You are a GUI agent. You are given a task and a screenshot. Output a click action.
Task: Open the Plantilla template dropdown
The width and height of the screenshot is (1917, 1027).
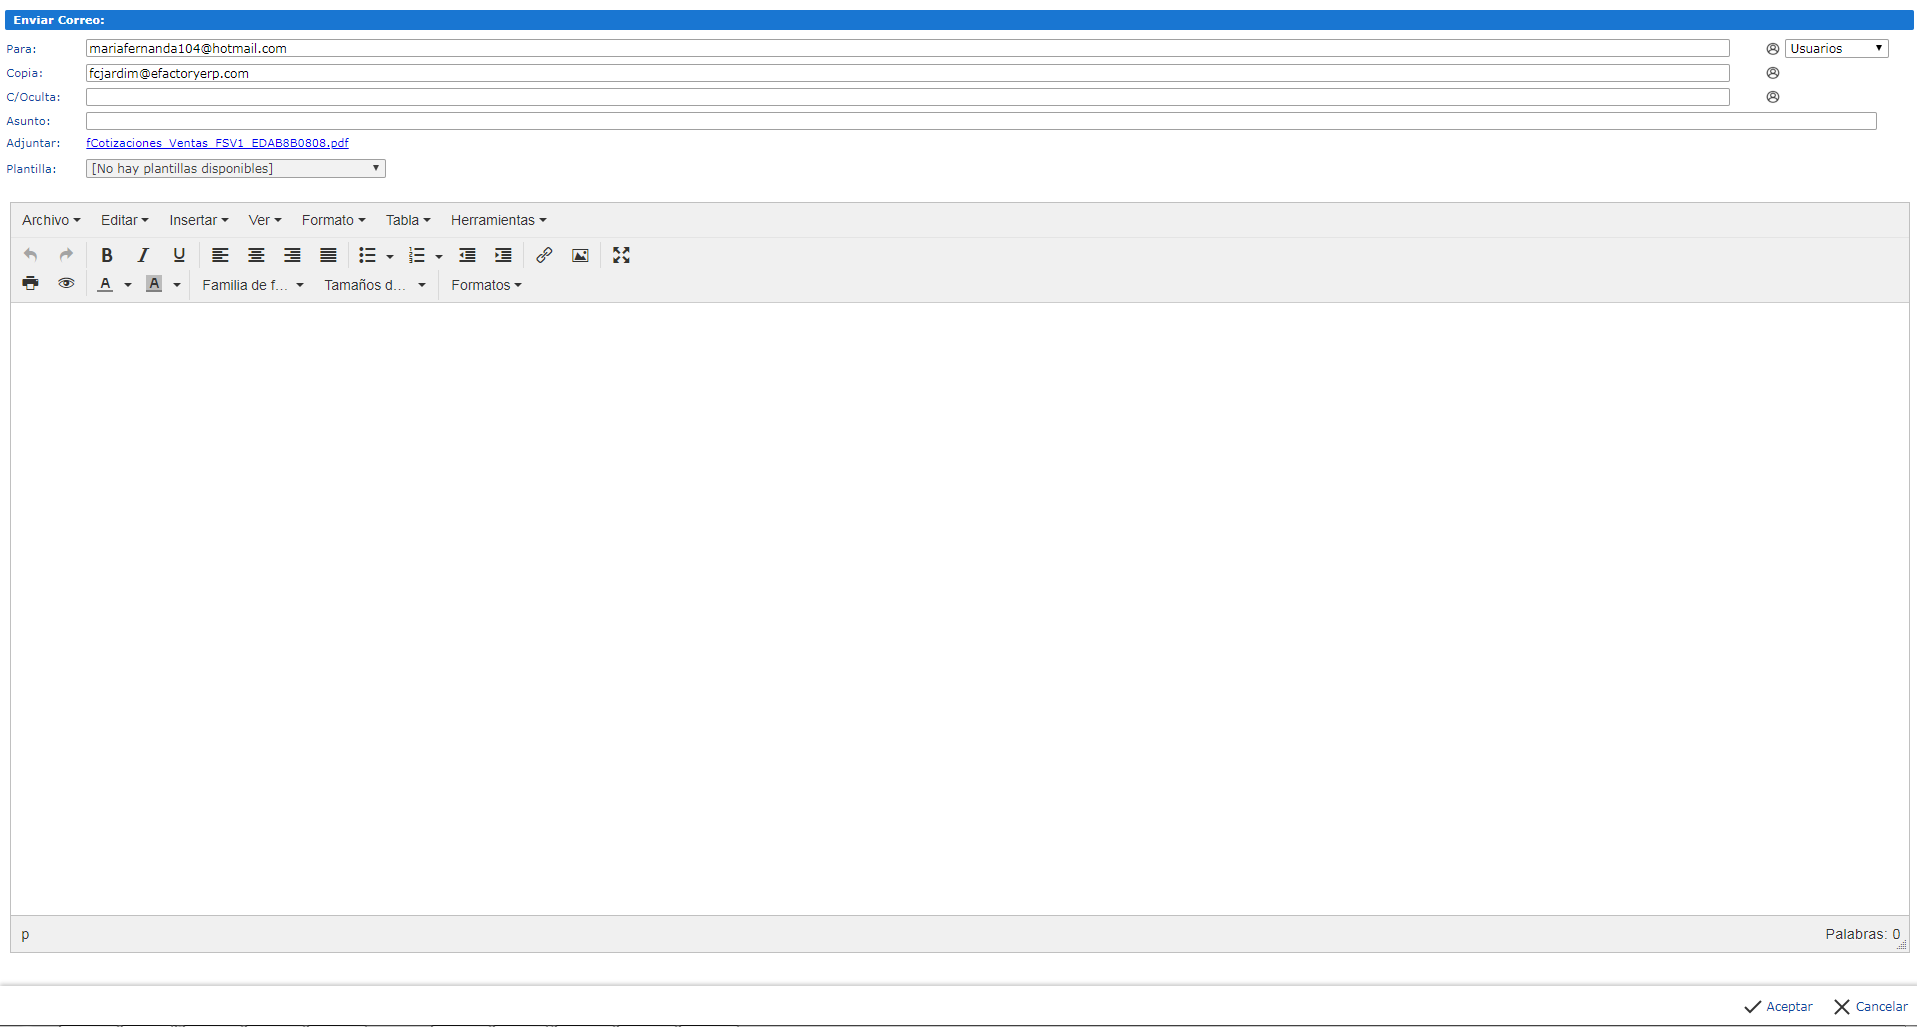click(x=236, y=169)
